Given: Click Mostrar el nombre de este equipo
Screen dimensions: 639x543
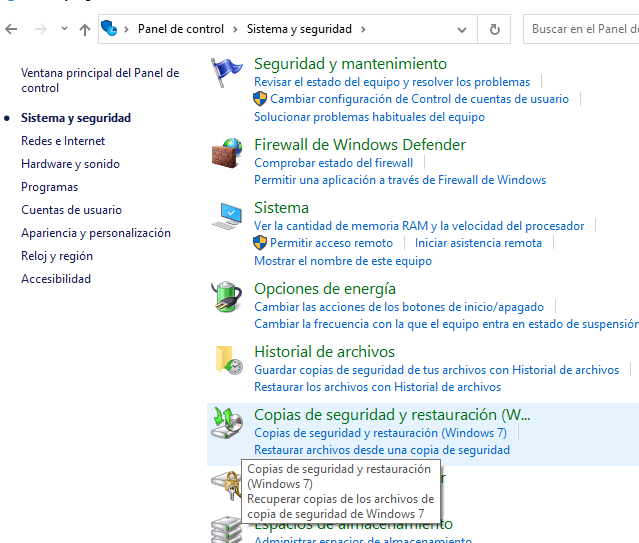Looking at the screenshot, I should click(x=343, y=261).
